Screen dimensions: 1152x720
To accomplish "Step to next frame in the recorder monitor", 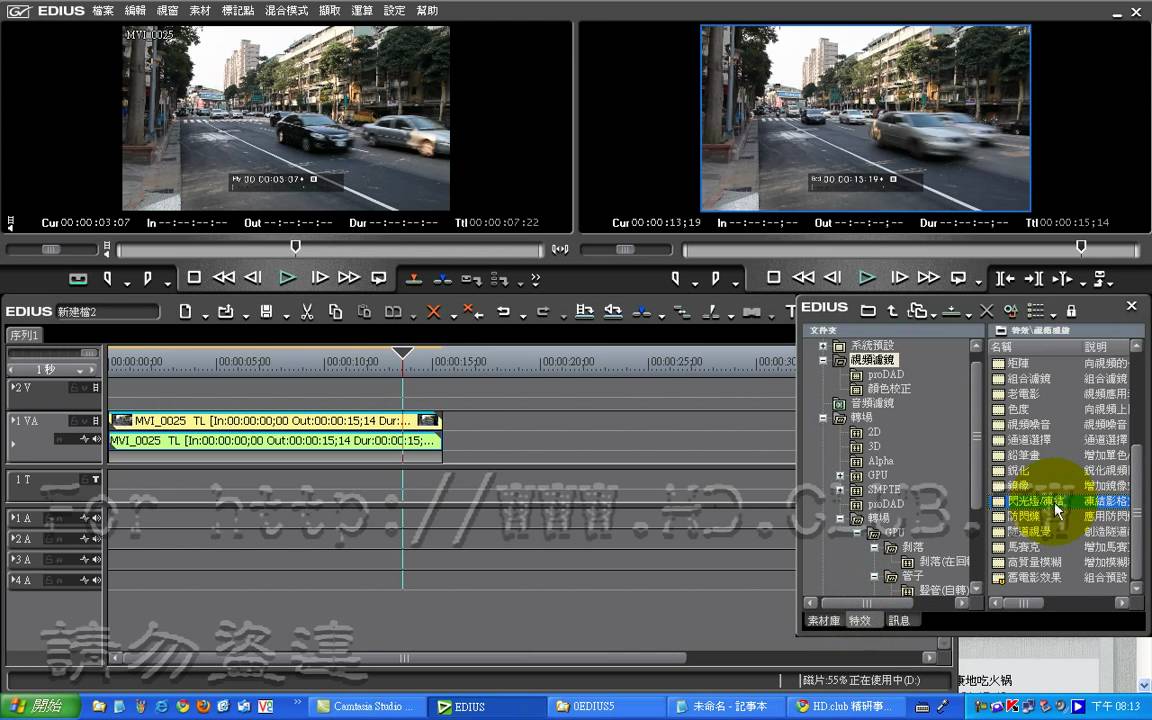I will click(899, 277).
